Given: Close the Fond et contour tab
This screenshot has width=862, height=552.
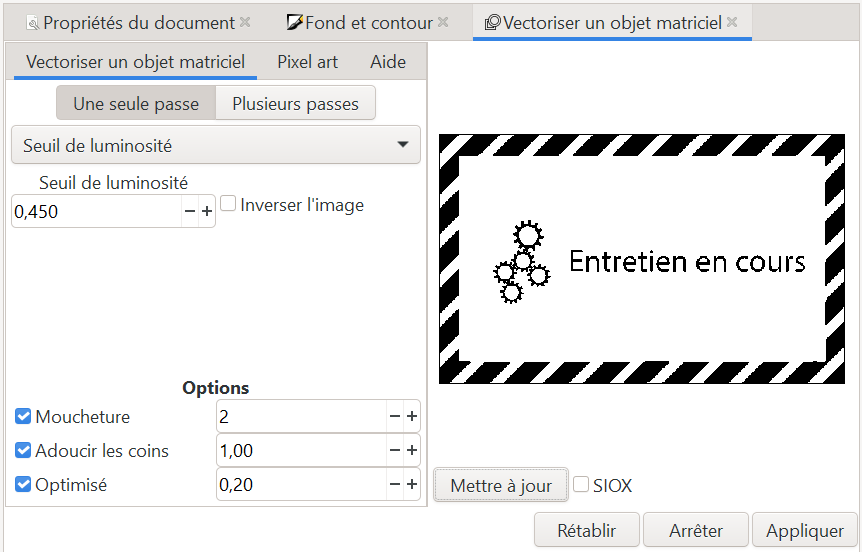Looking at the screenshot, I should point(444,22).
